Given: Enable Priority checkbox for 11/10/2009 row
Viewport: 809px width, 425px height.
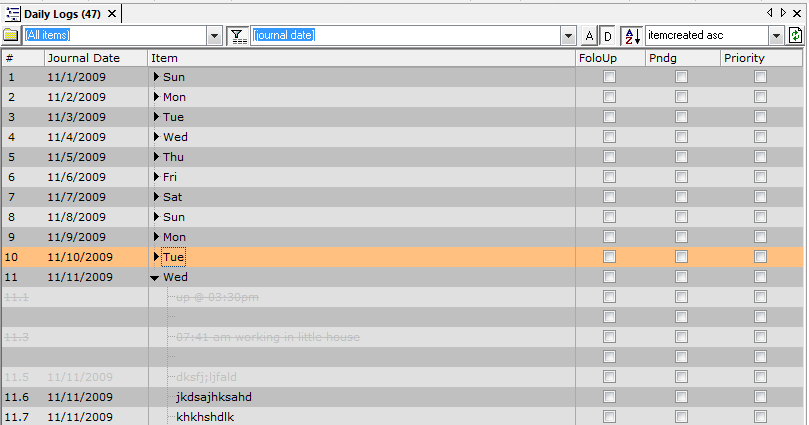Looking at the screenshot, I should pos(761,257).
